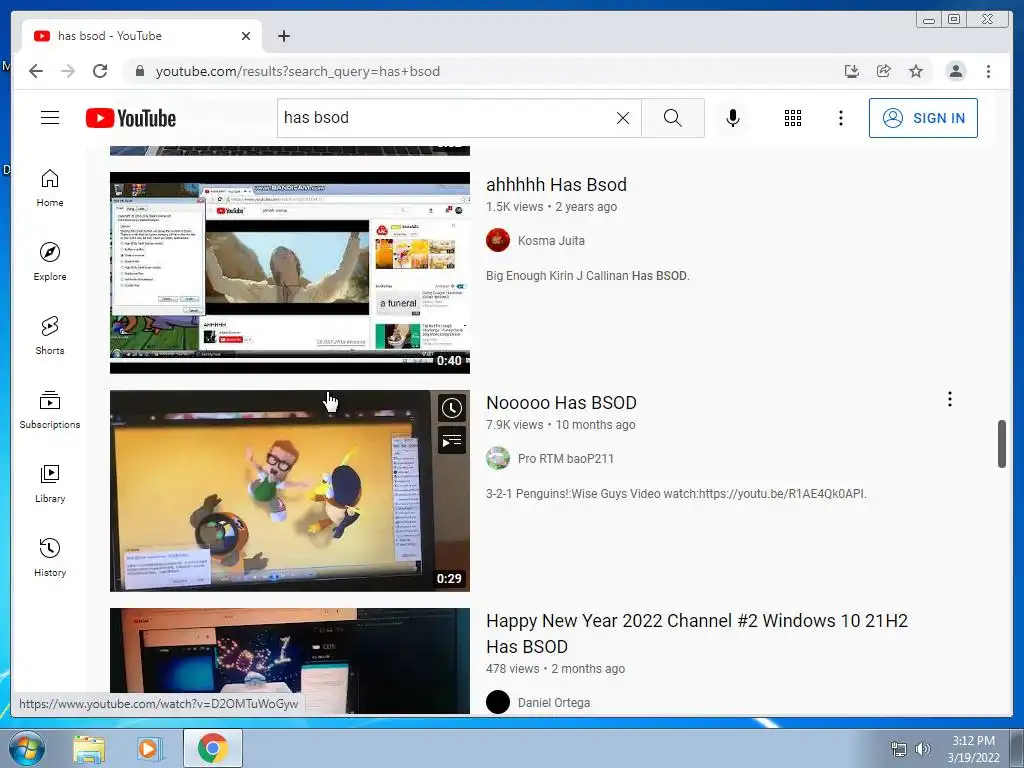View site information lock icon

139,71
